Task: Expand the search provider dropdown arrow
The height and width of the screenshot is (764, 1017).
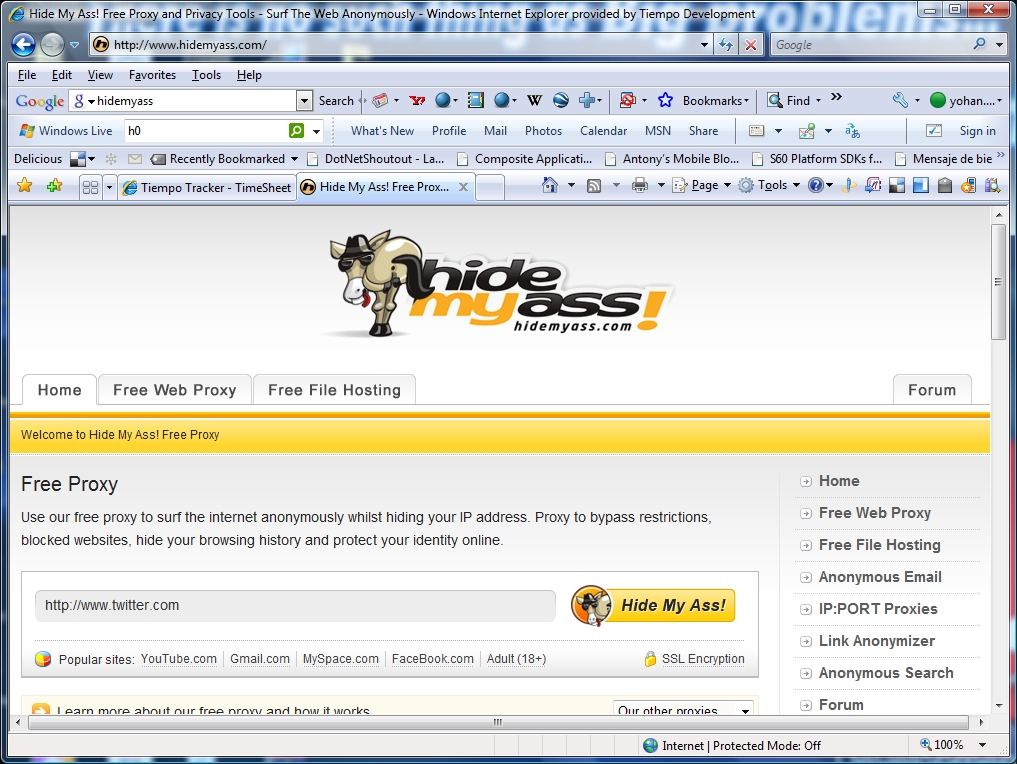Action: tap(999, 45)
